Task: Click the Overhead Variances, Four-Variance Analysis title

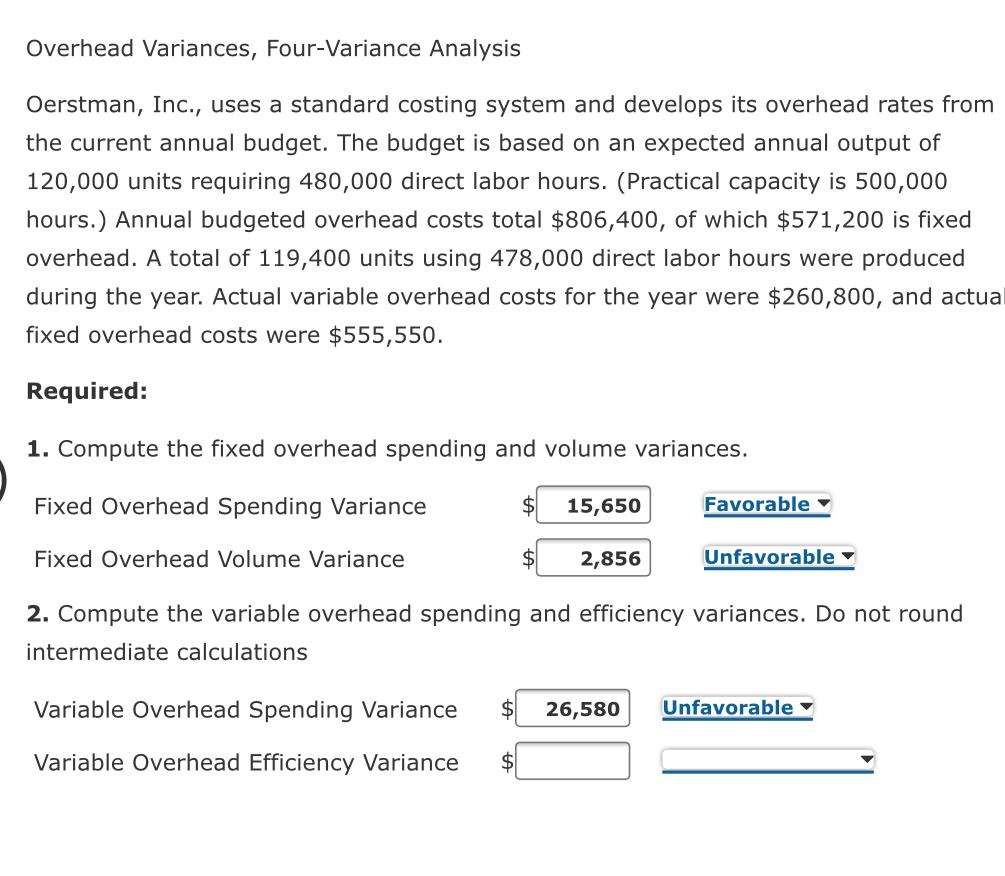Action: [273, 48]
